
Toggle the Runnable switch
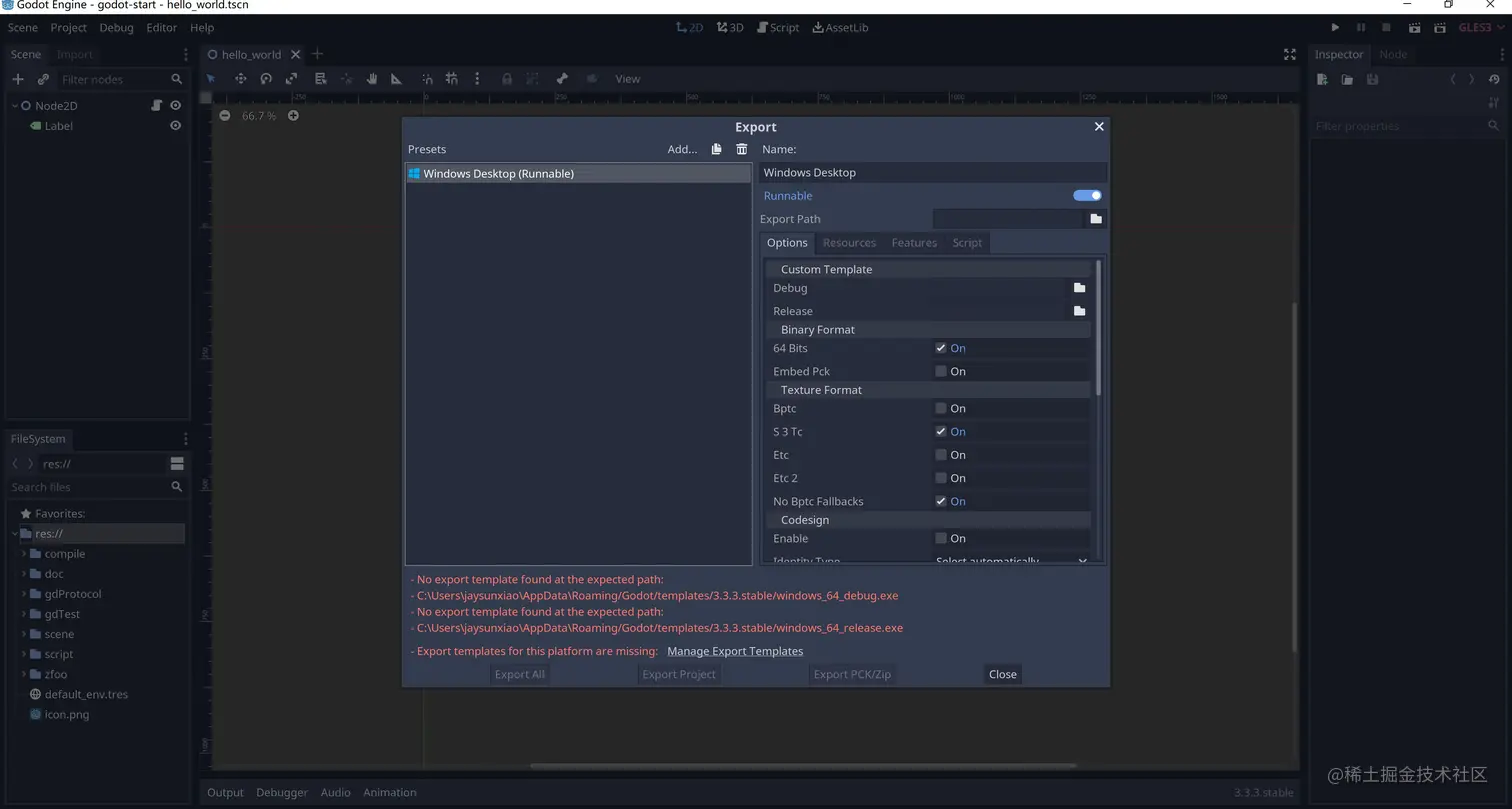pos(1087,196)
